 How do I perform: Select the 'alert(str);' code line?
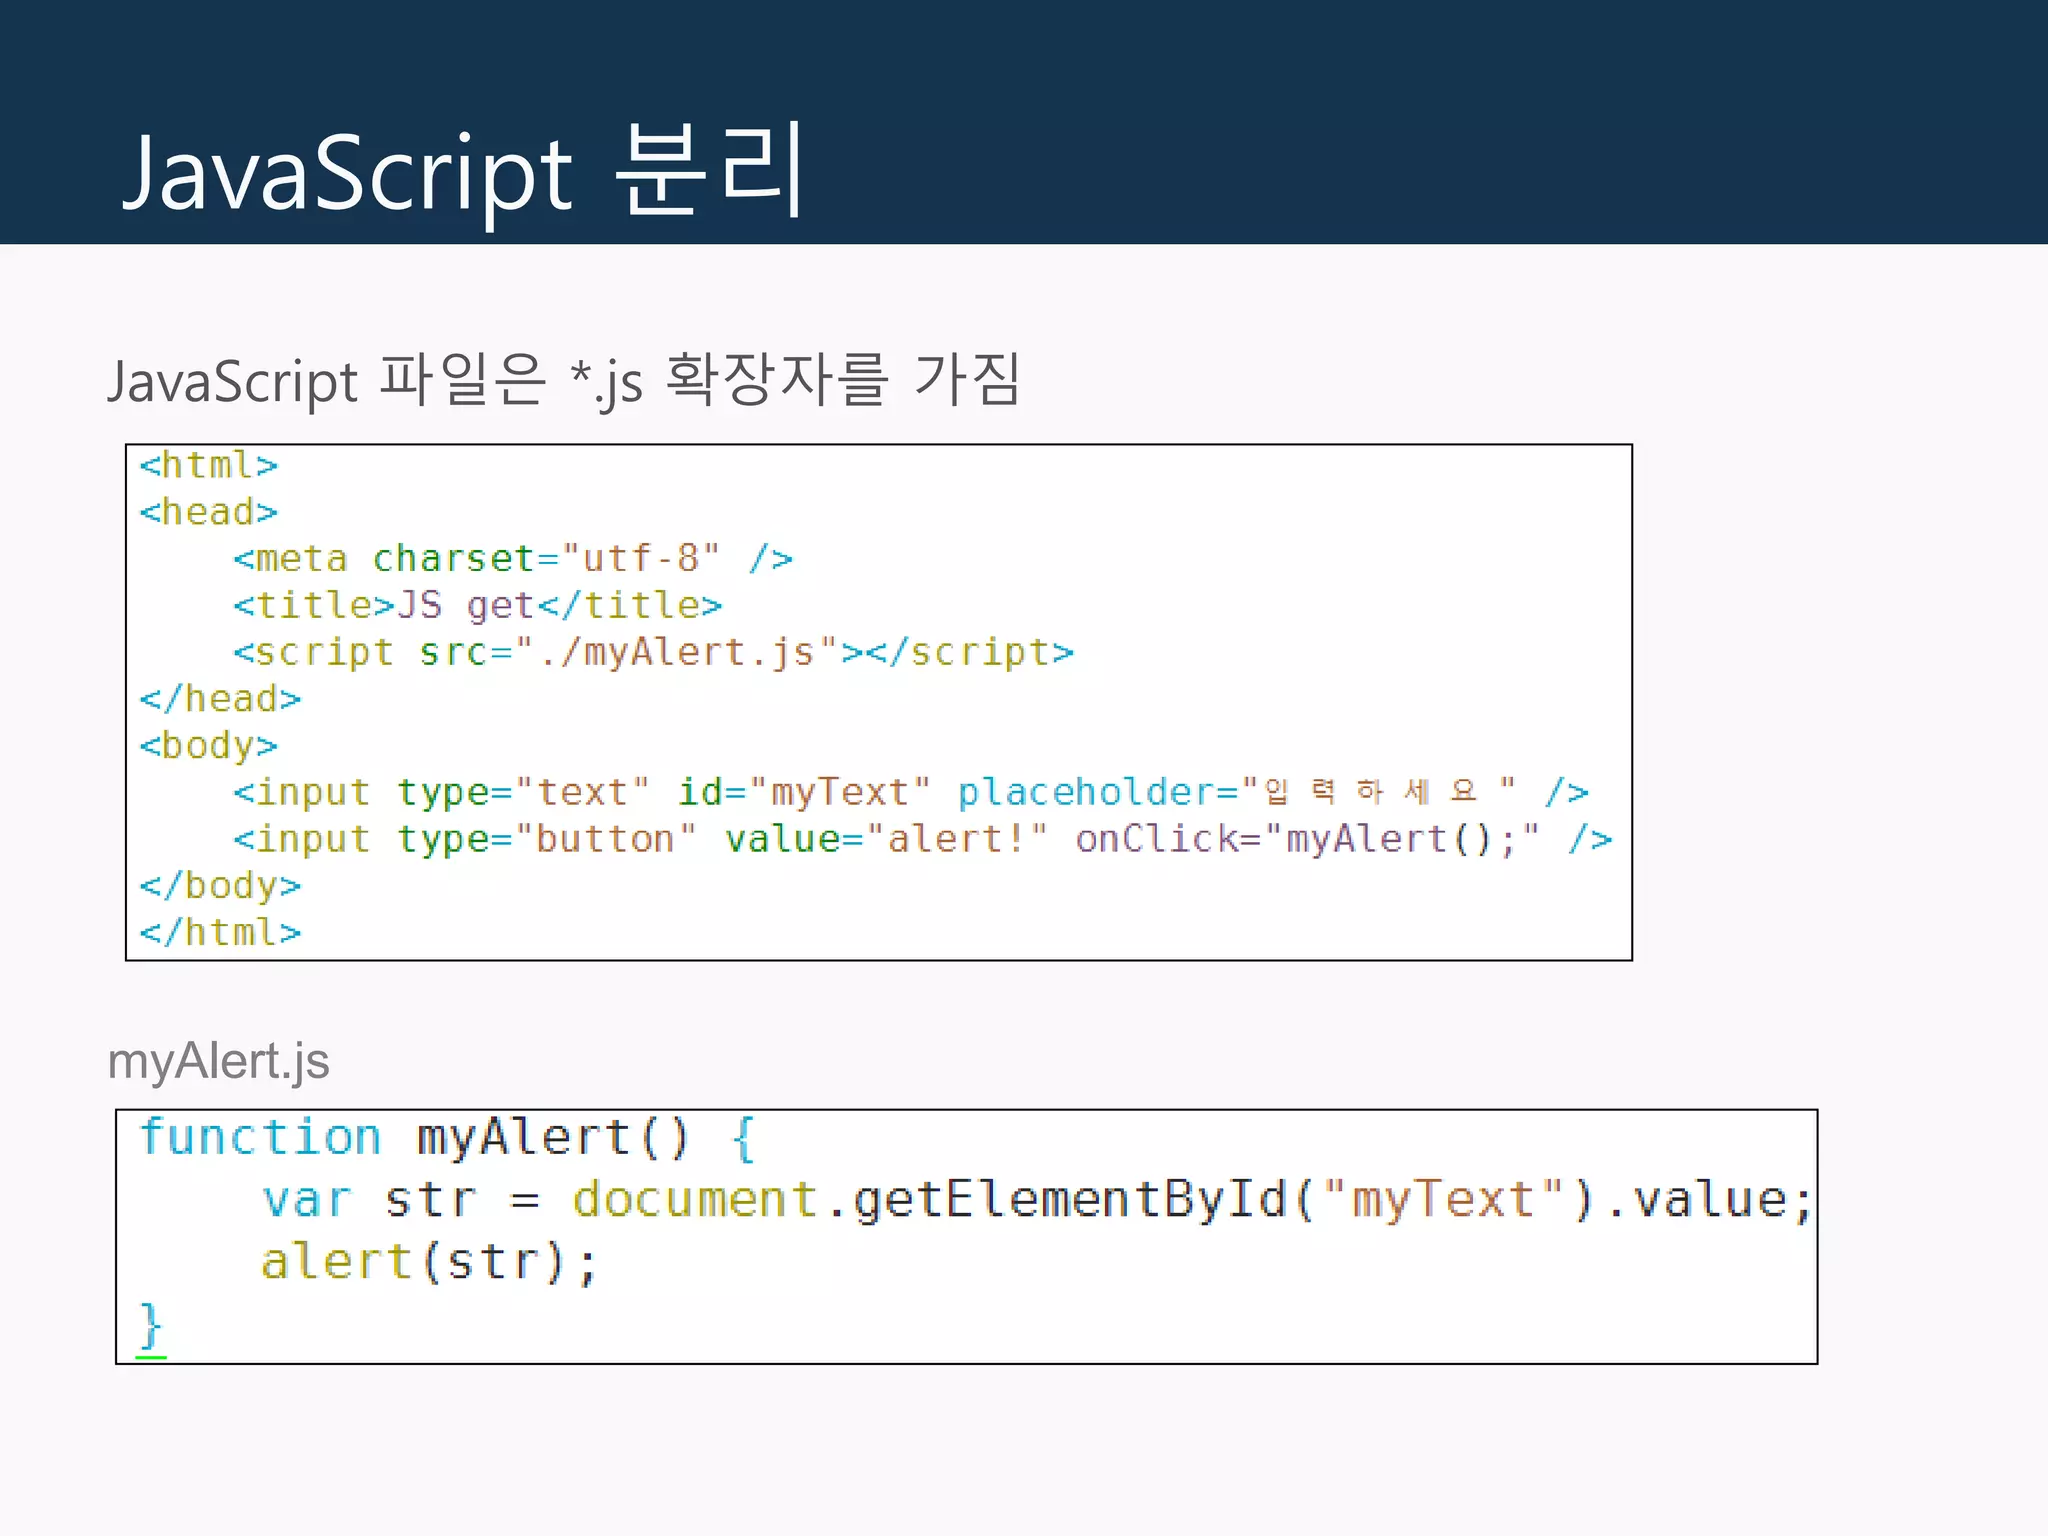(430, 1262)
